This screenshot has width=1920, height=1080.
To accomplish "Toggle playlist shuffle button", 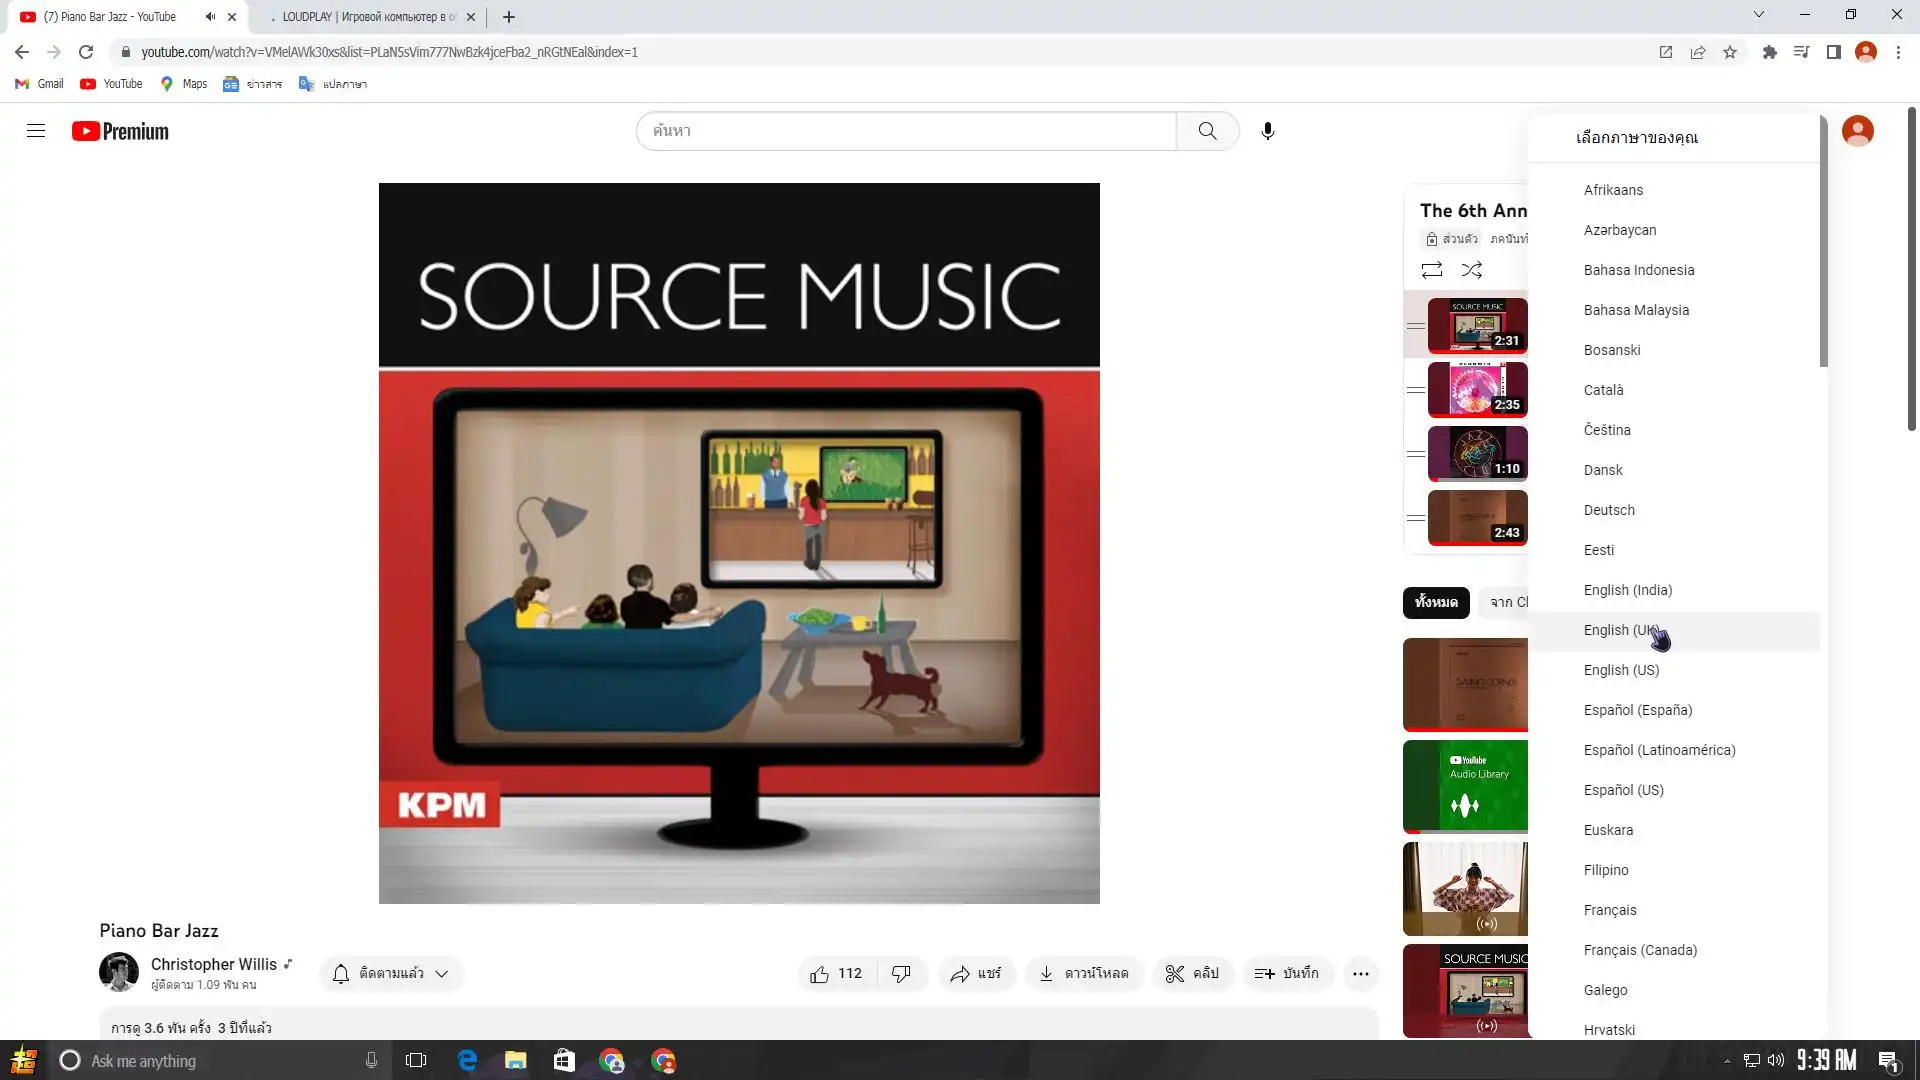I will [1471, 270].
